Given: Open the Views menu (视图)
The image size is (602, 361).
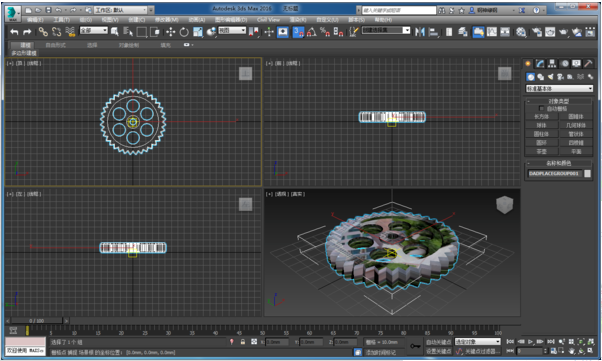Looking at the screenshot, I should coord(110,20).
